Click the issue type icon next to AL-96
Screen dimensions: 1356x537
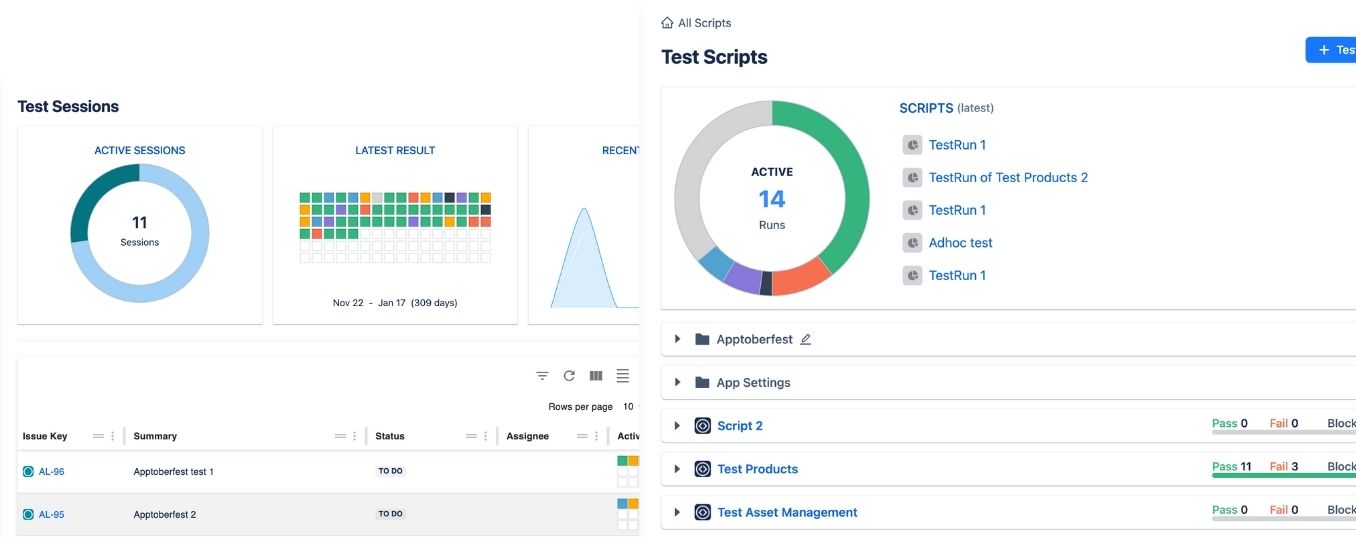[28, 472]
